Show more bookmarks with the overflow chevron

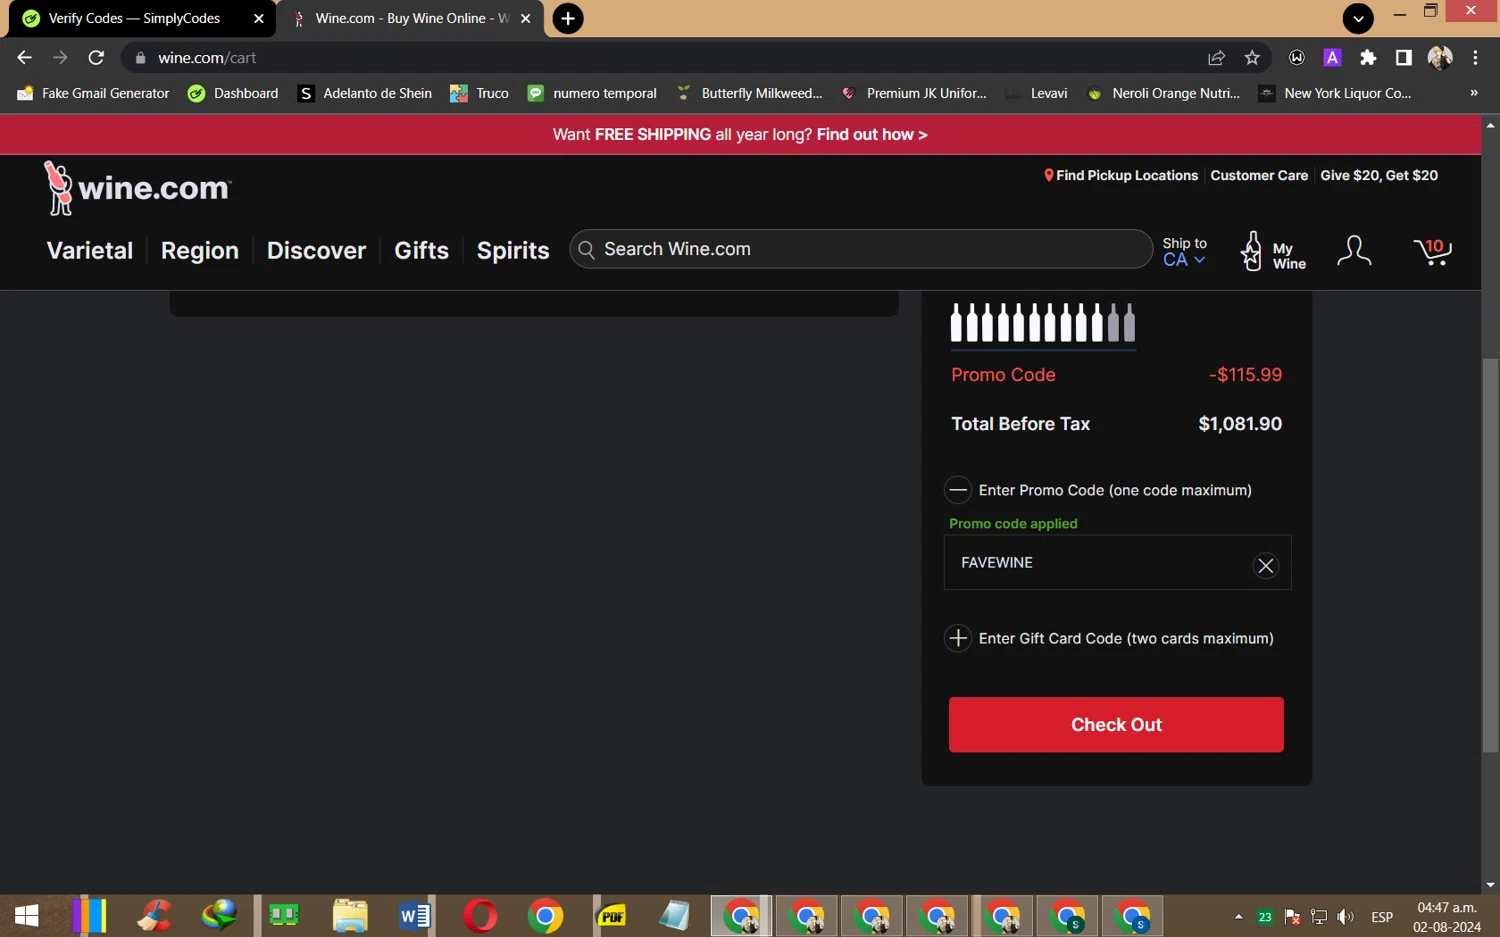(1473, 93)
